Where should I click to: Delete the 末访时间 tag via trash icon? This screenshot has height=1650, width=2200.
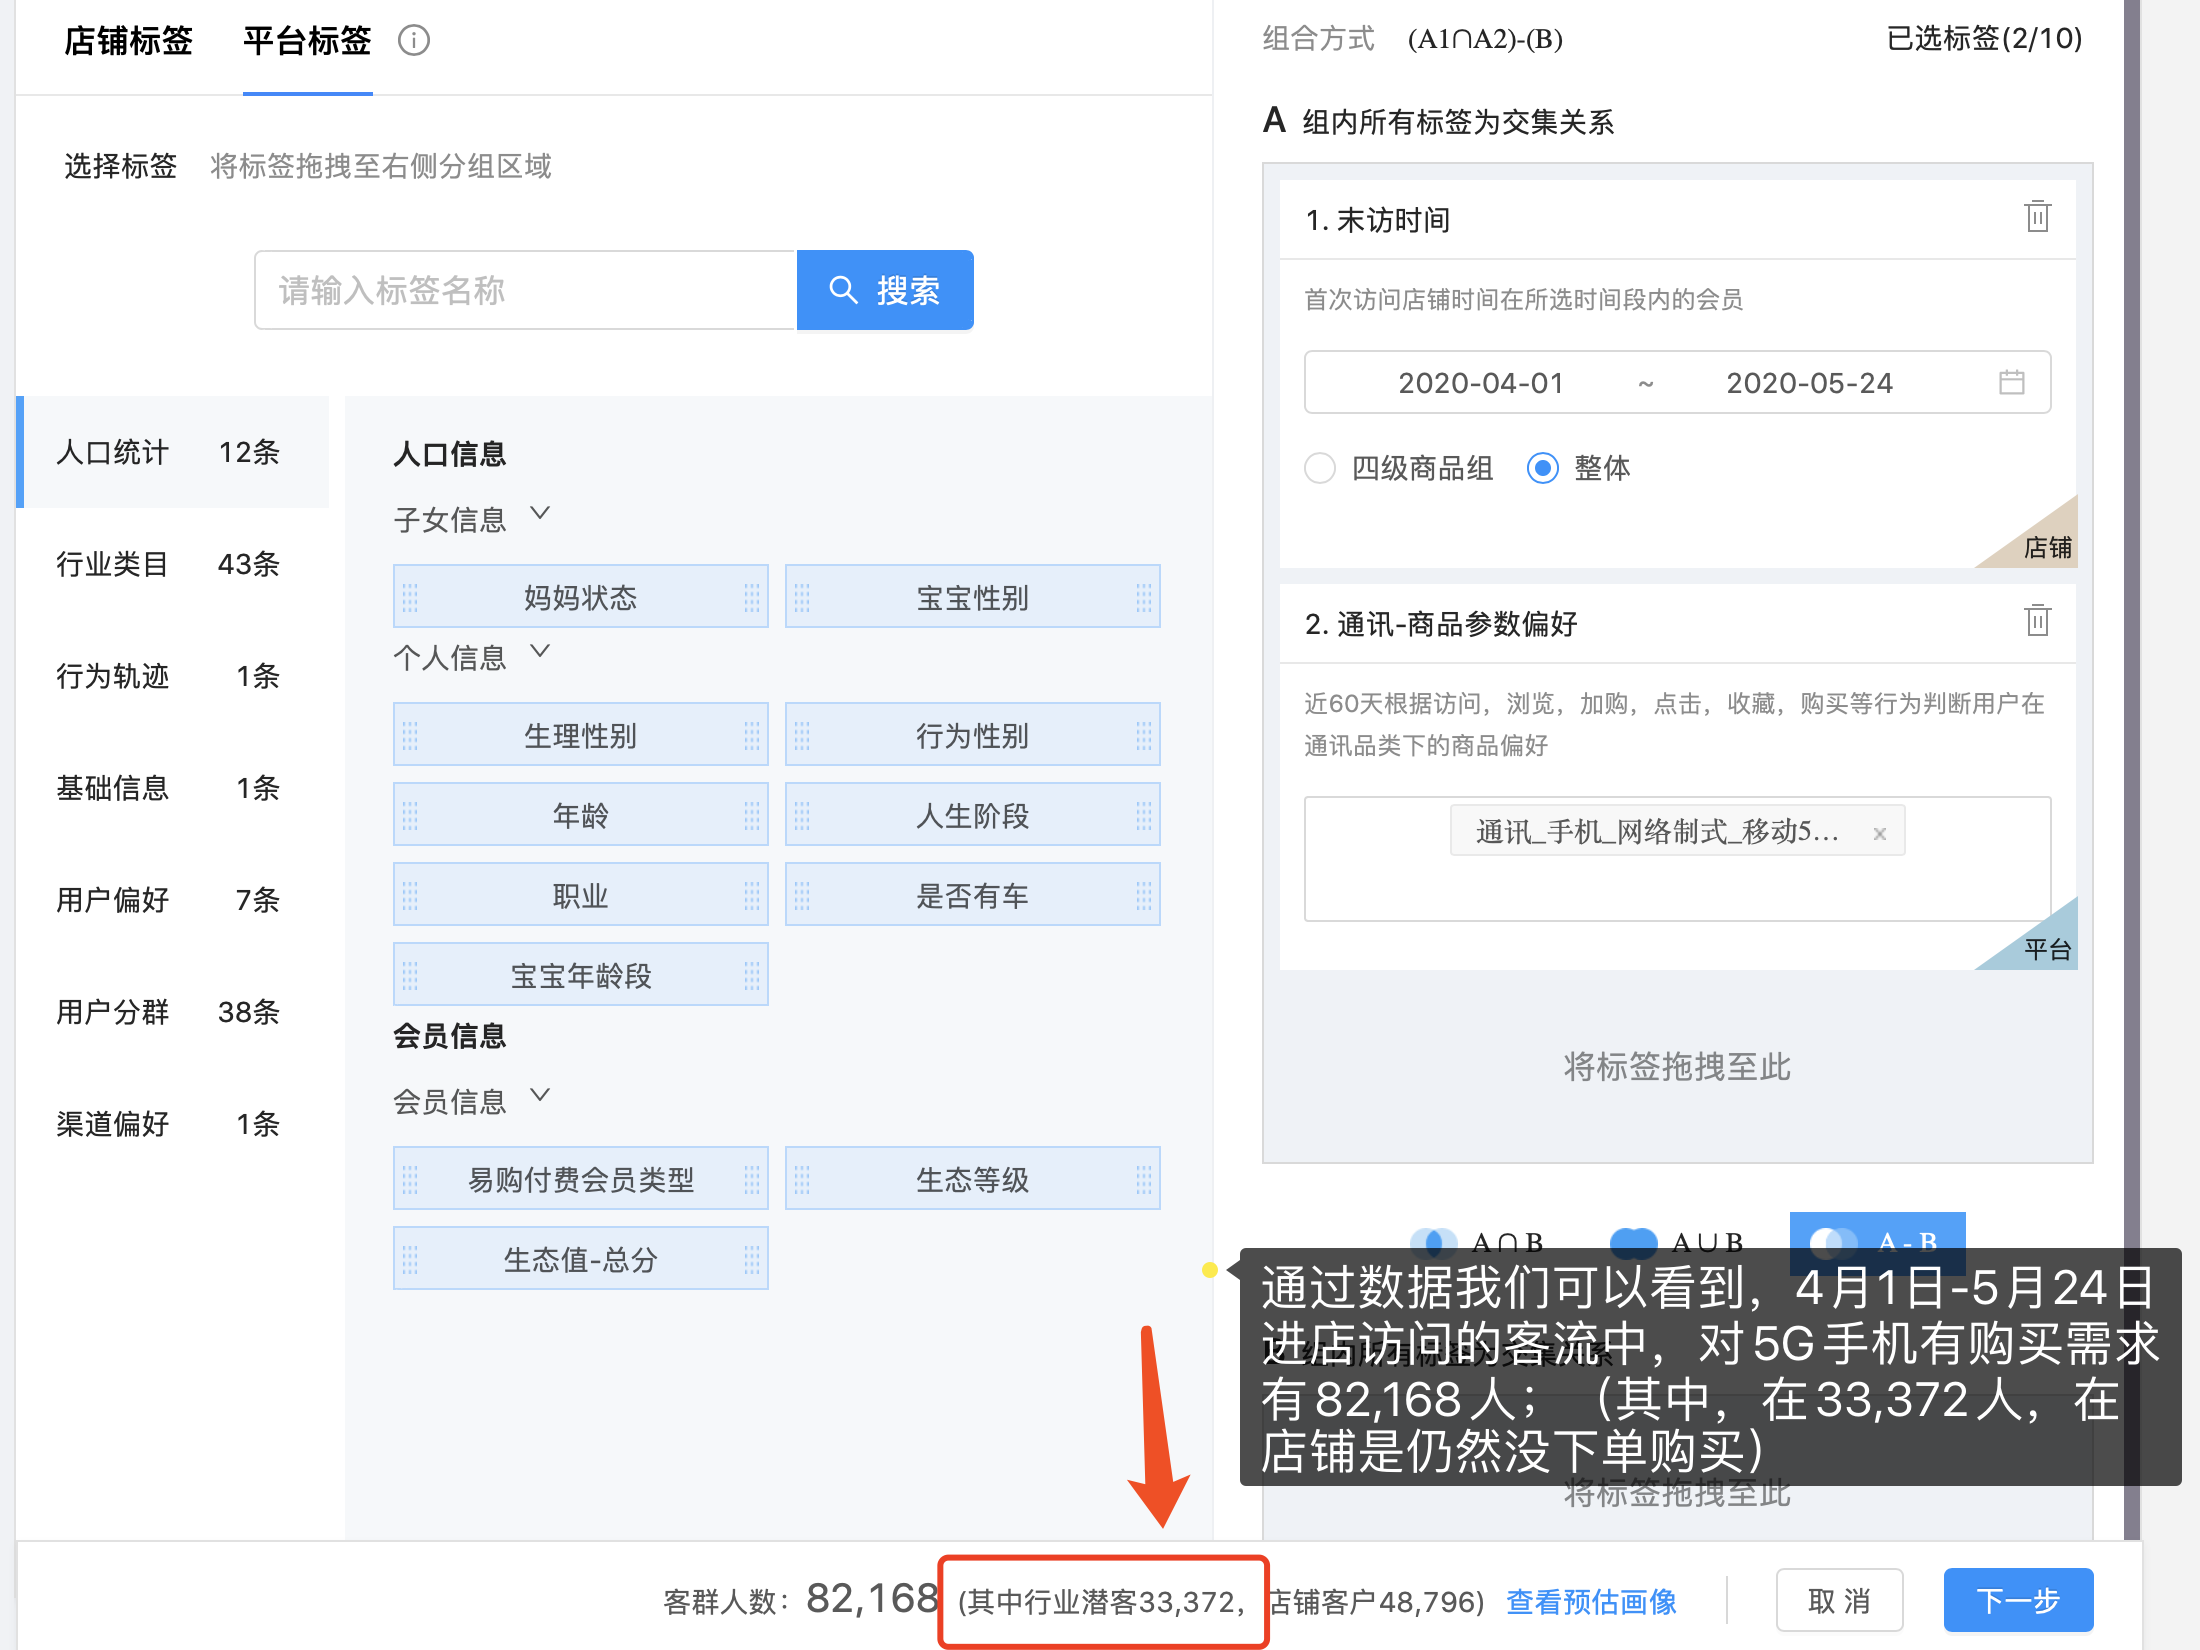point(2037,217)
